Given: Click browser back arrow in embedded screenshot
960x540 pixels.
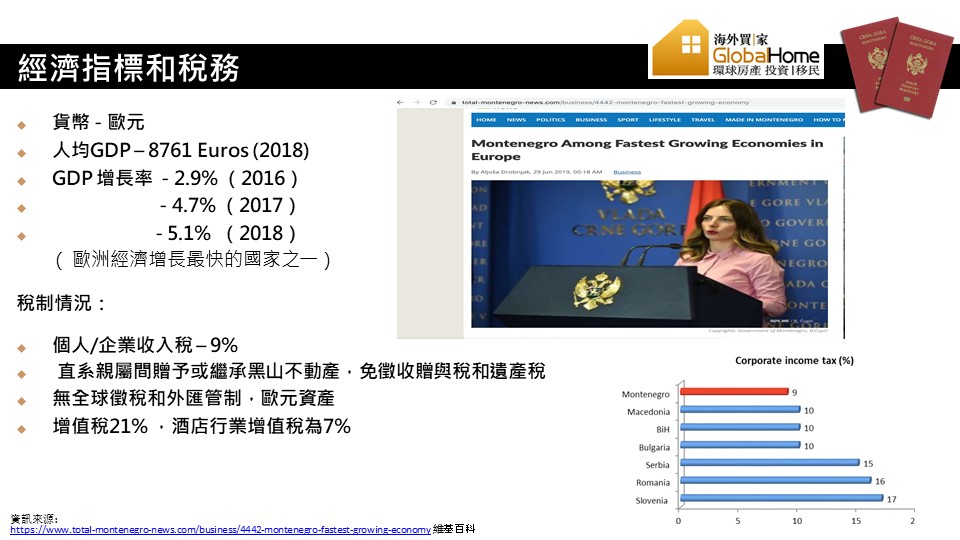Looking at the screenshot, I should pos(400,102).
